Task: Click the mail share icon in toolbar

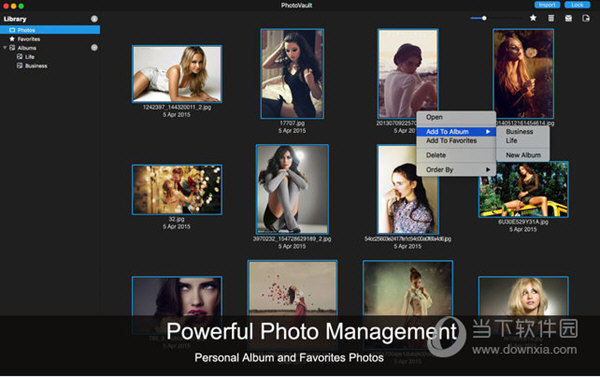Action: pyautogui.click(x=569, y=18)
